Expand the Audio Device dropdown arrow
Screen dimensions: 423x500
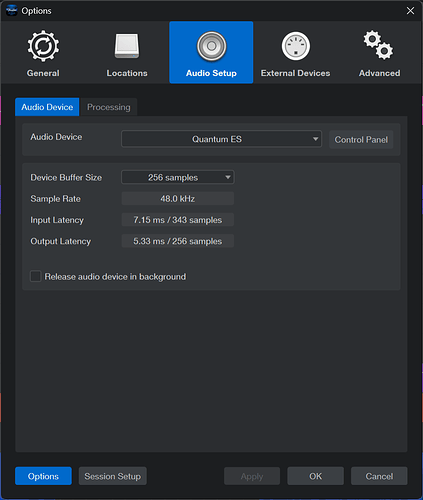pyautogui.click(x=315, y=139)
